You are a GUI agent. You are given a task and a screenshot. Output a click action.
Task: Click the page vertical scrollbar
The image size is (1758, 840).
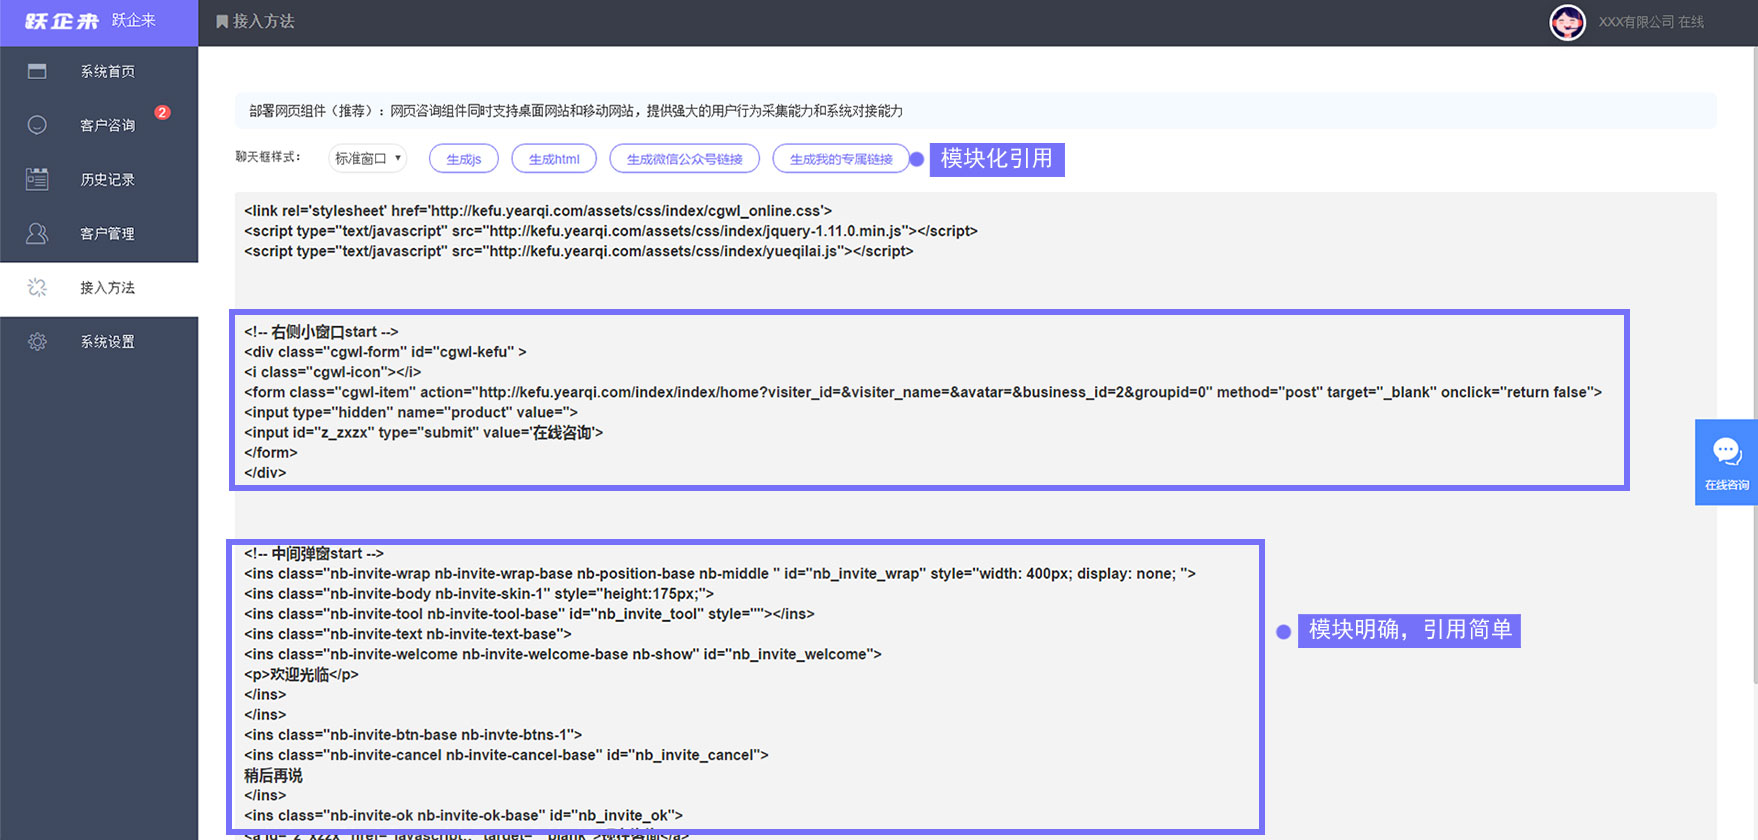point(1754,365)
